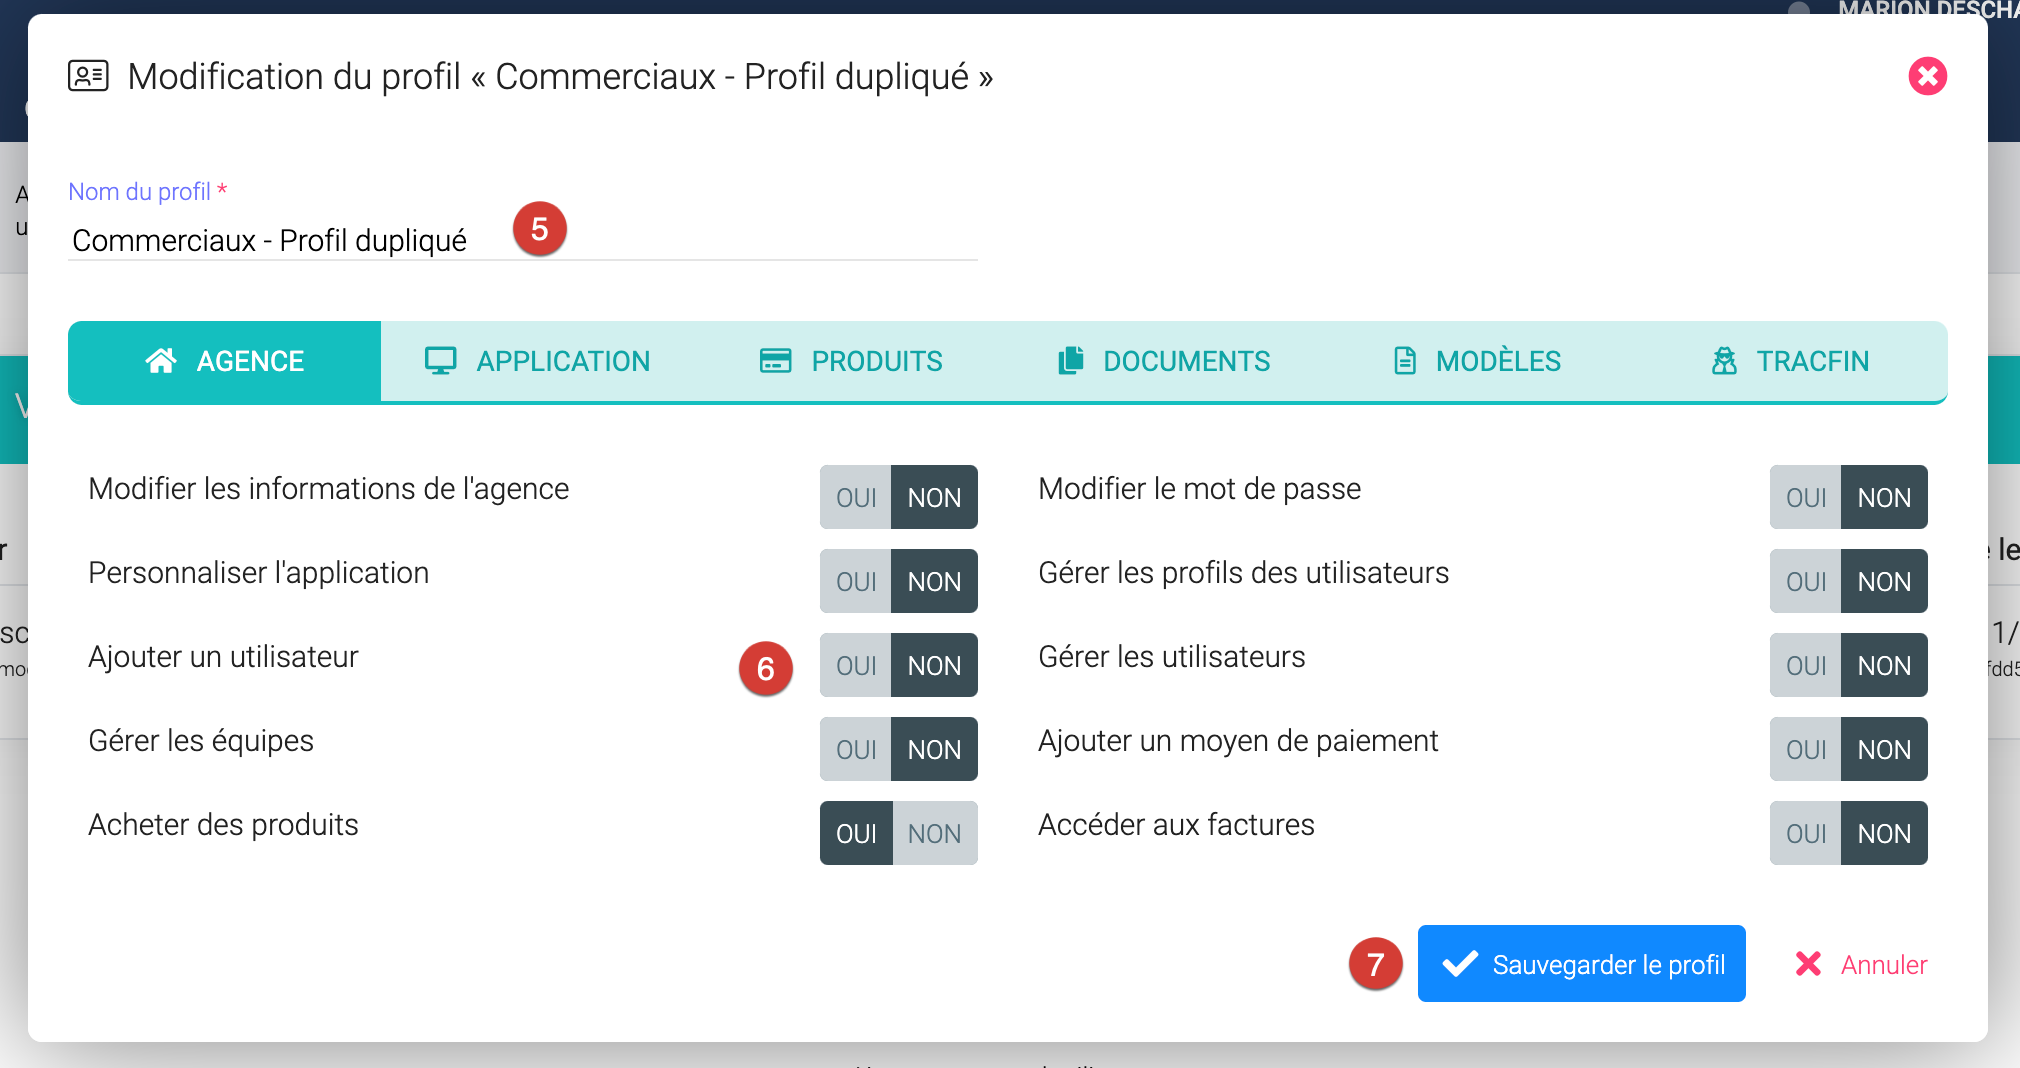Click the ID card icon in dialog title
The height and width of the screenshot is (1068, 2020).
(88, 76)
